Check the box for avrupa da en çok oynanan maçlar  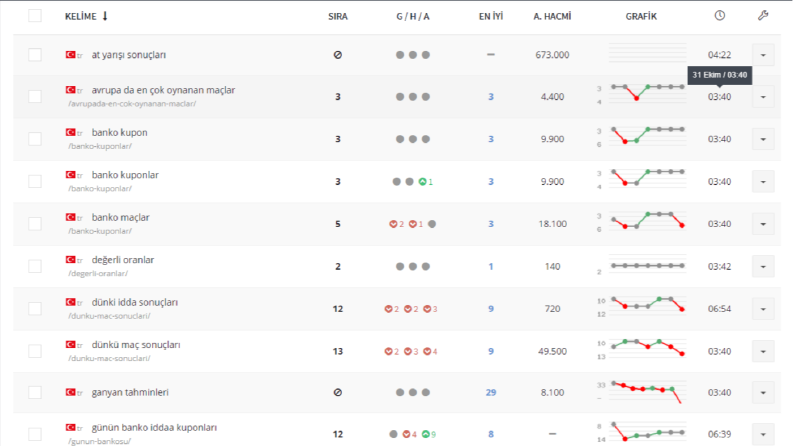point(35,97)
